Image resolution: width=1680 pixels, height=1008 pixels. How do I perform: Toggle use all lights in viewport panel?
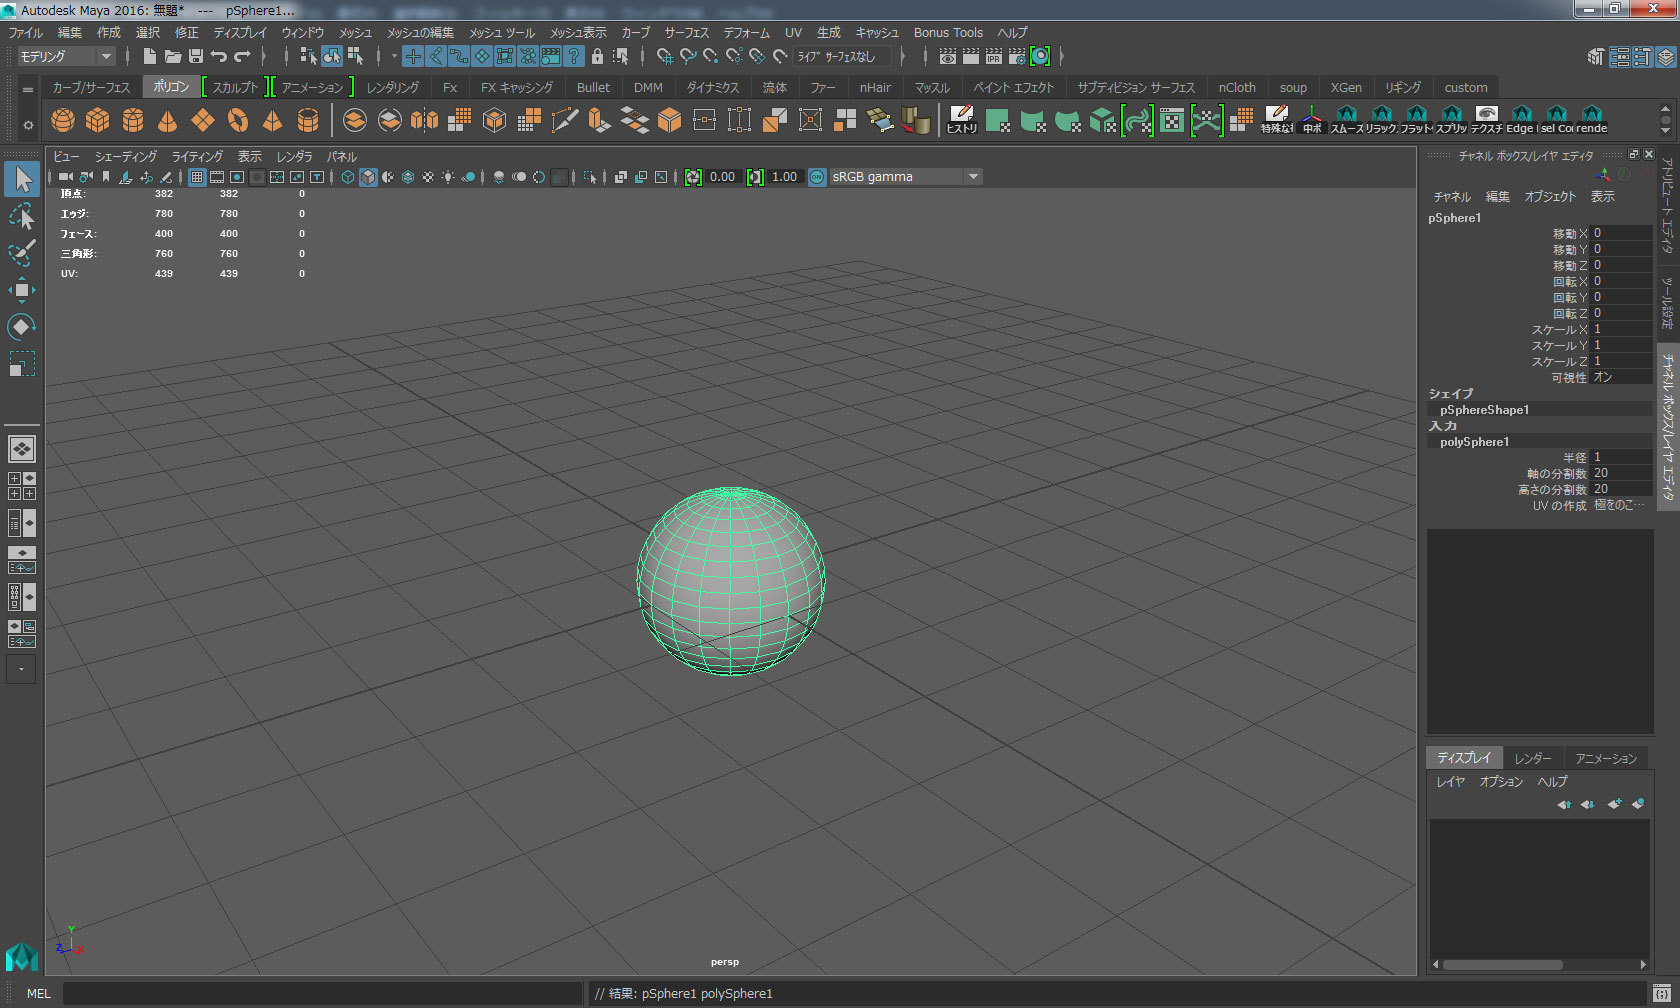[x=448, y=177]
